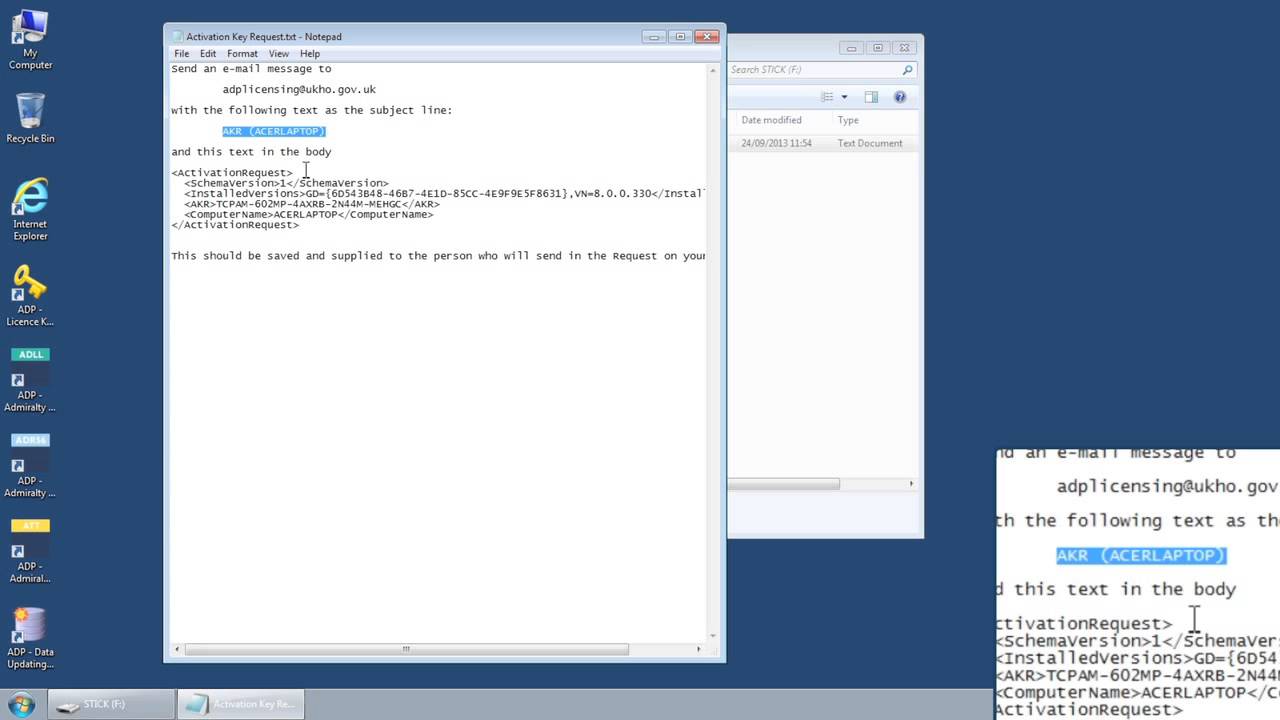Maximize the Notepad window
The height and width of the screenshot is (720, 1280).
pyautogui.click(x=680, y=37)
